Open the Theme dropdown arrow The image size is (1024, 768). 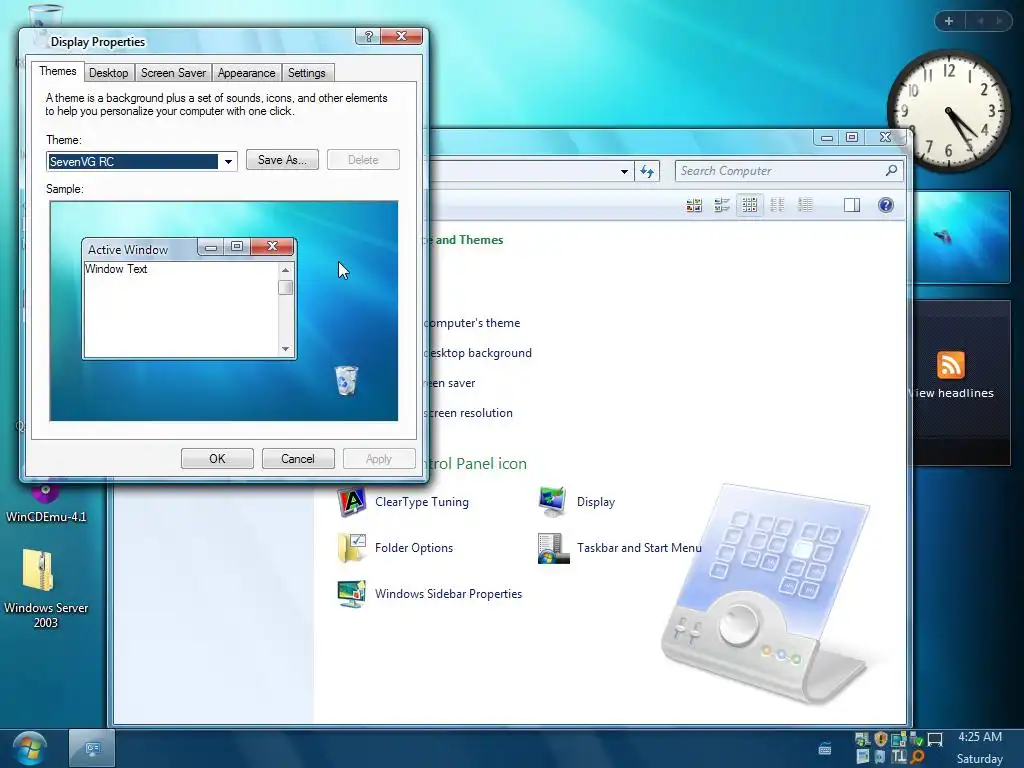point(228,161)
